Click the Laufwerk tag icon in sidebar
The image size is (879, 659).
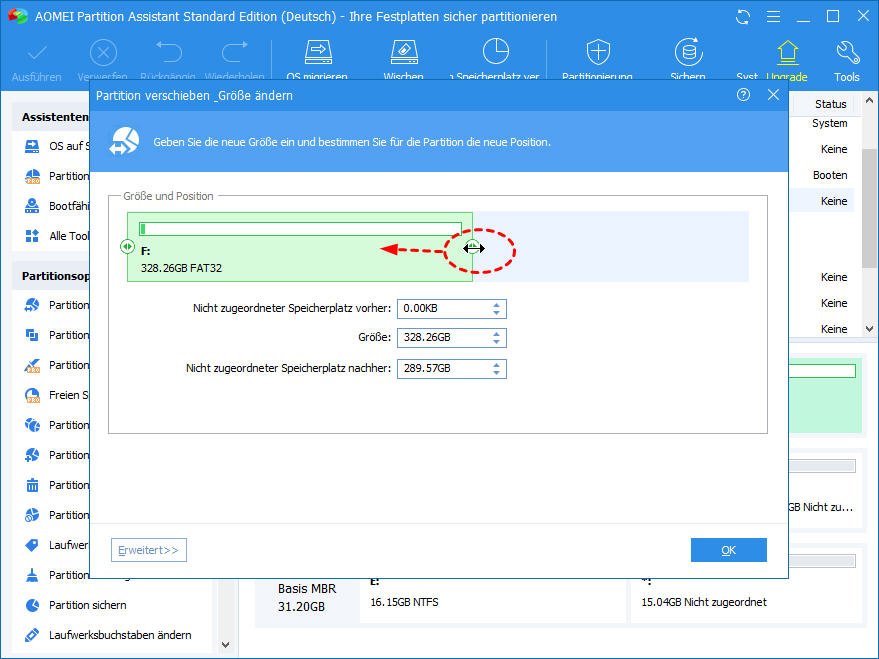click(x=32, y=545)
